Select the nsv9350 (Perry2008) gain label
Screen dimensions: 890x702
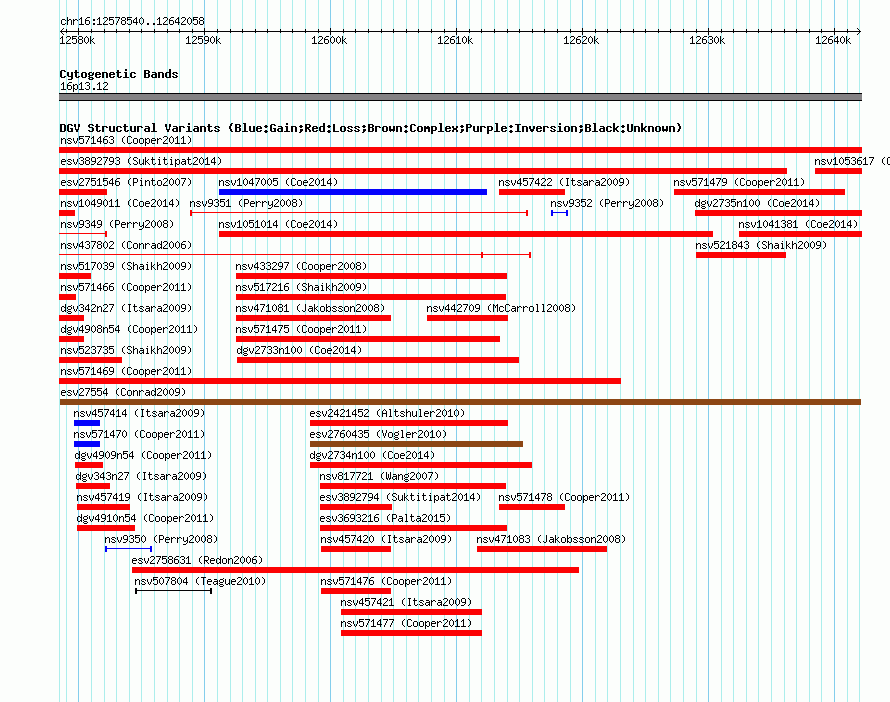(161, 539)
